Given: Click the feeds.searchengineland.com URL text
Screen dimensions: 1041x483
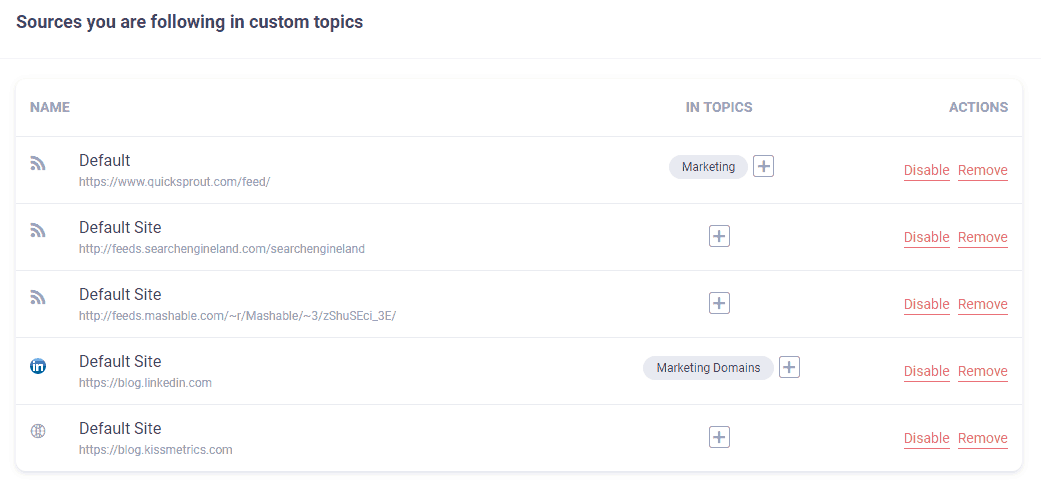Looking at the screenshot, I should 222,249.
